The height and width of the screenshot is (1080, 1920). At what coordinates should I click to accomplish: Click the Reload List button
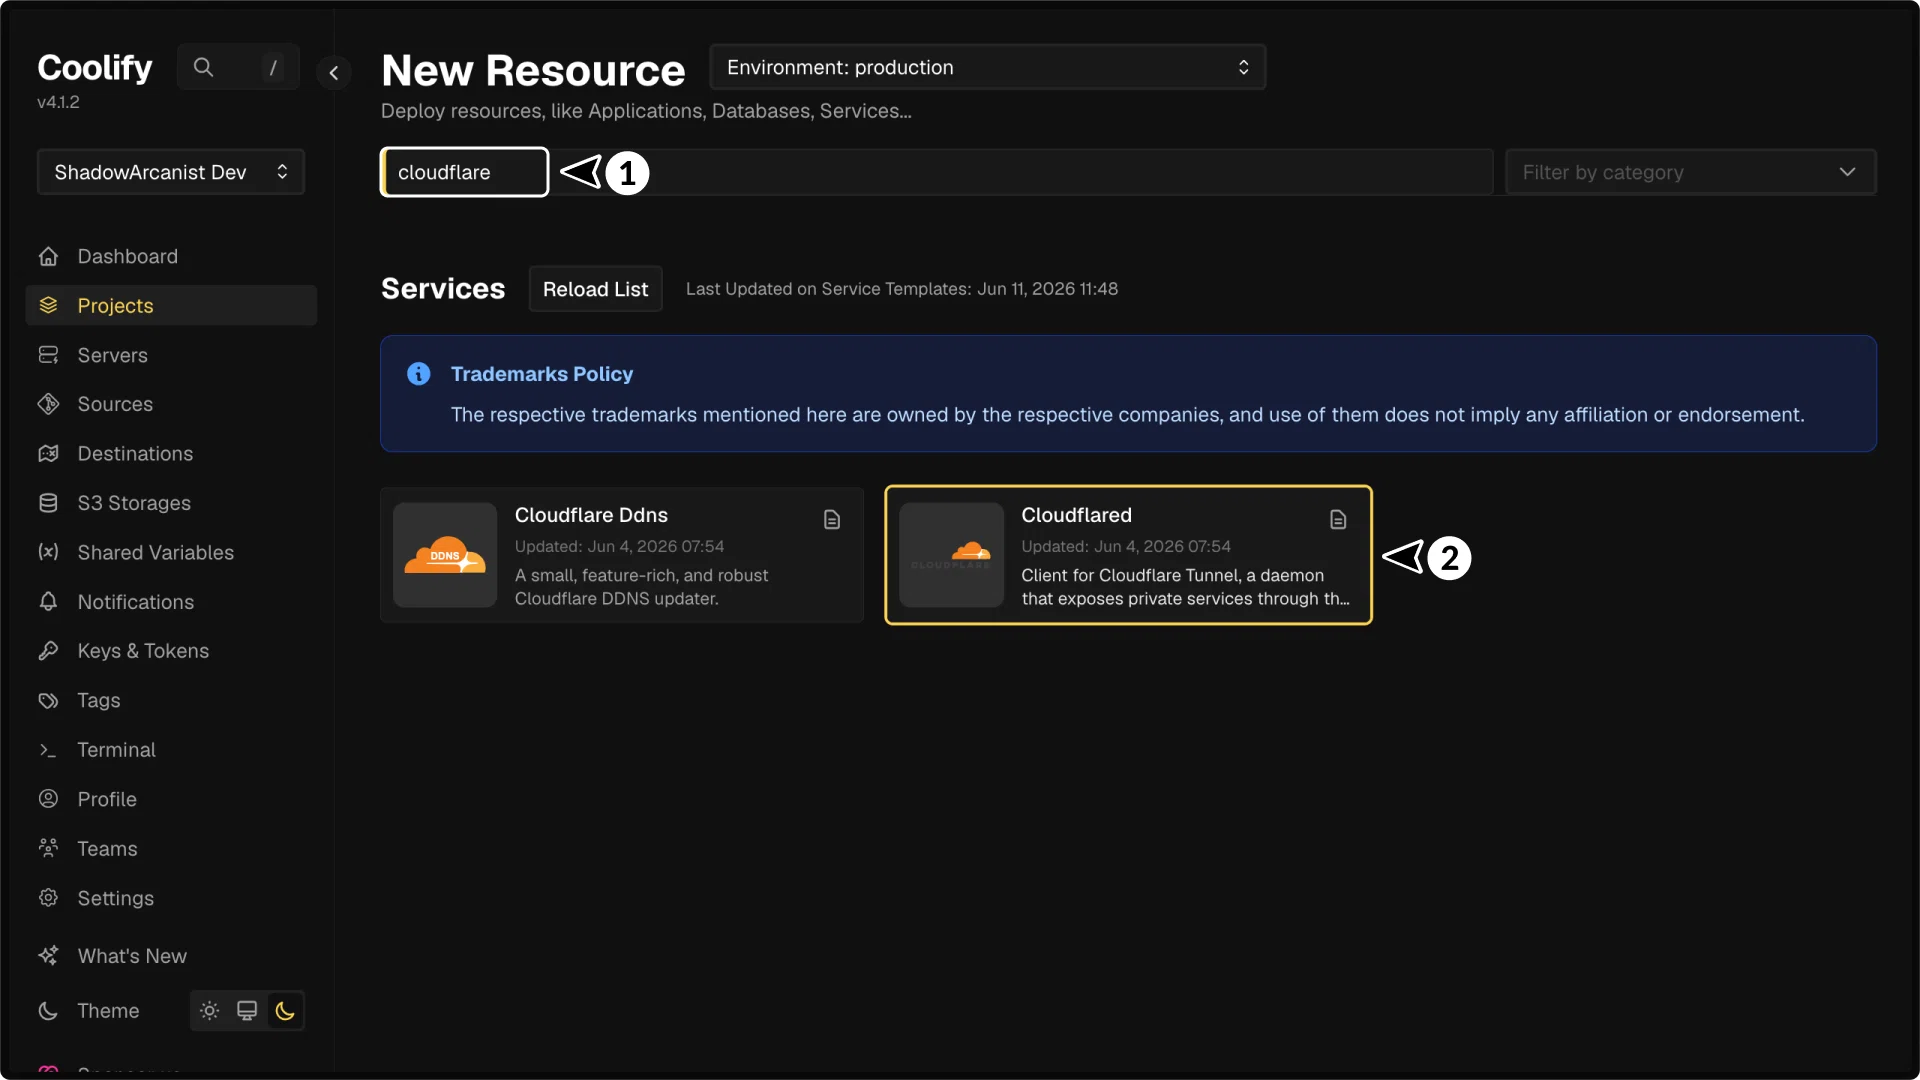tap(595, 289)
